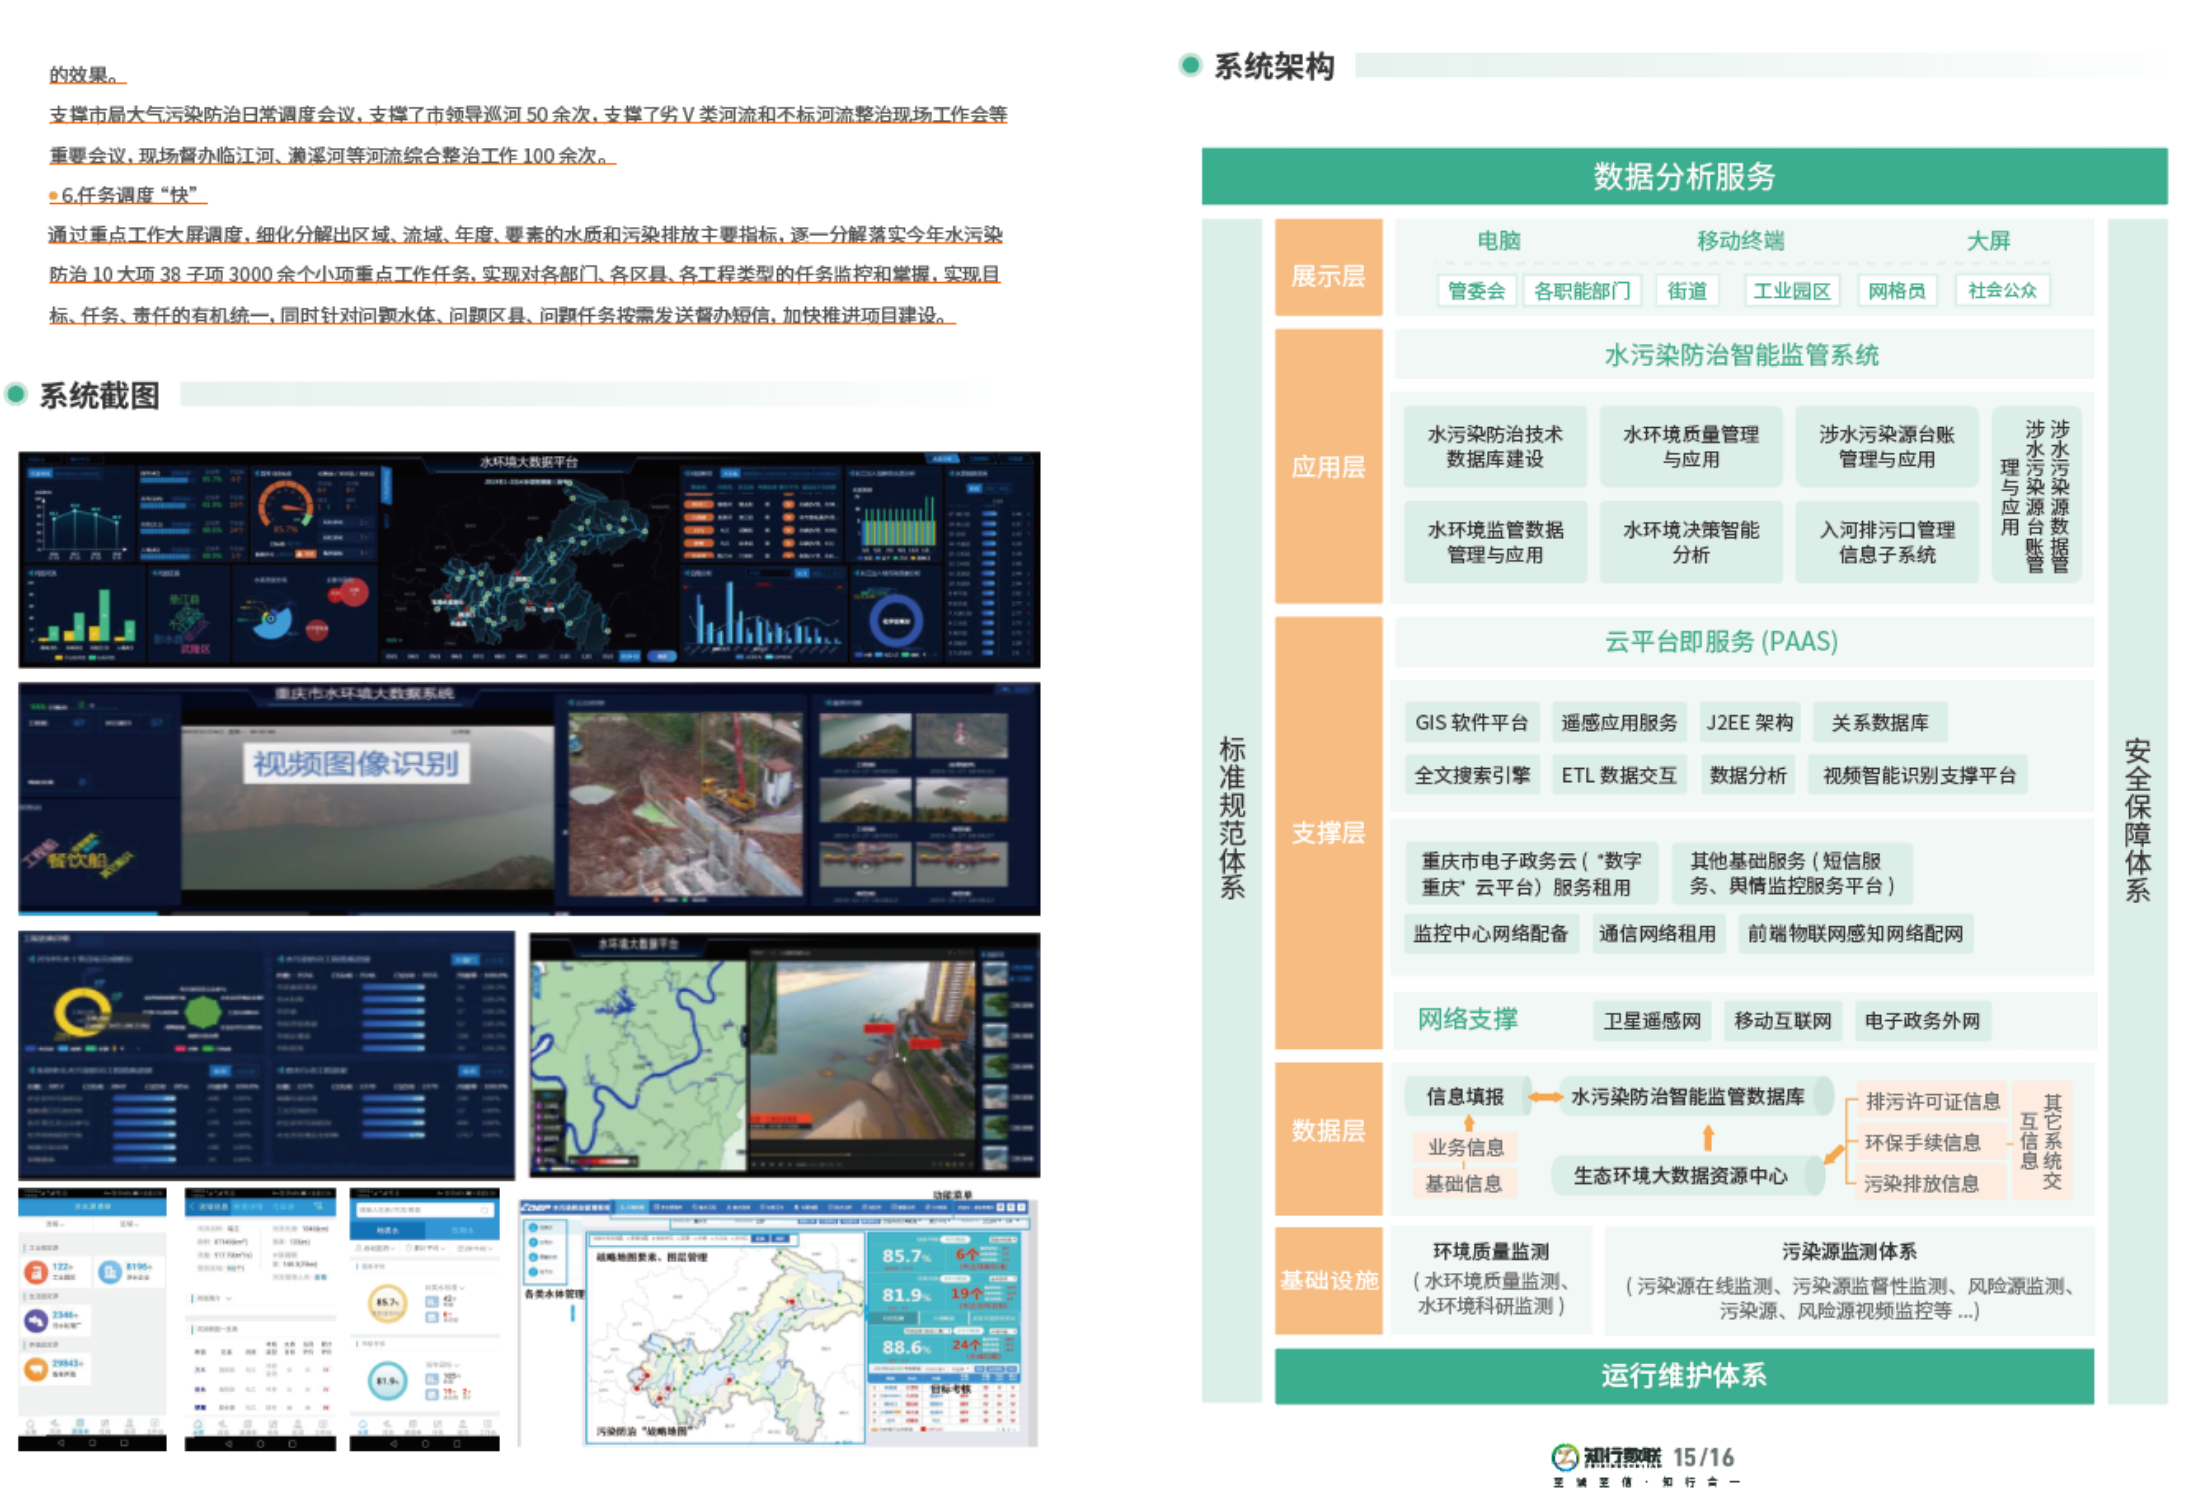Image resolution: width=2198 pixels, height=1494 pixels.
Task: Click the 信息填报 node
Action: click(x=1465, y=1096)
